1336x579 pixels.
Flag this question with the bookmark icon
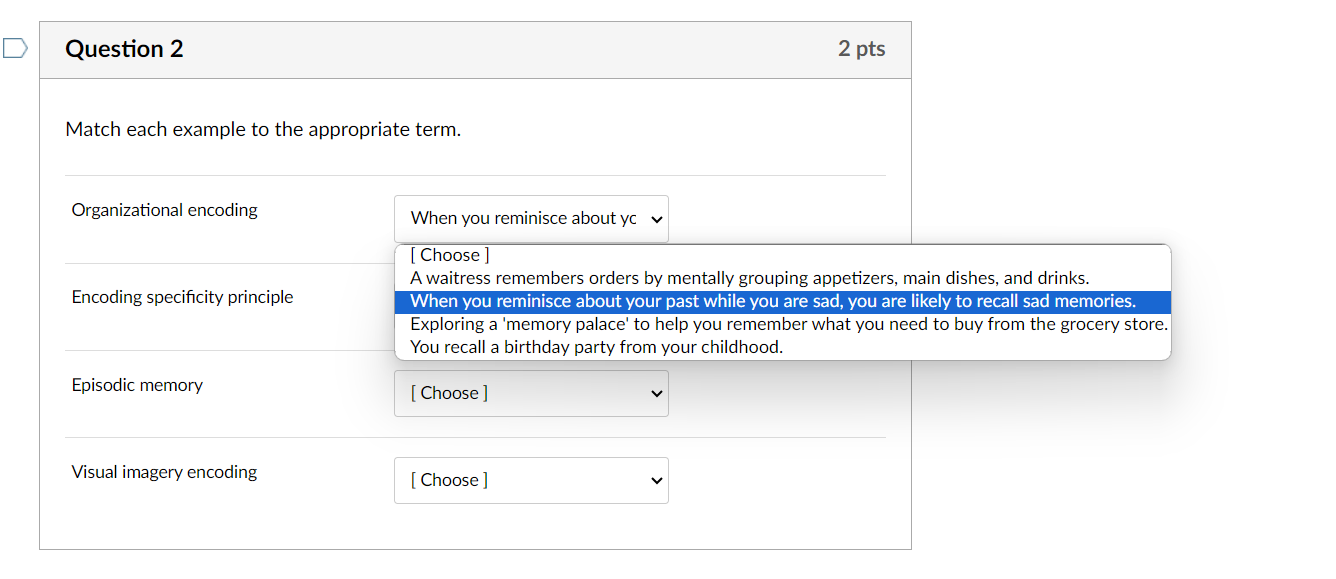tap(15, 49)
